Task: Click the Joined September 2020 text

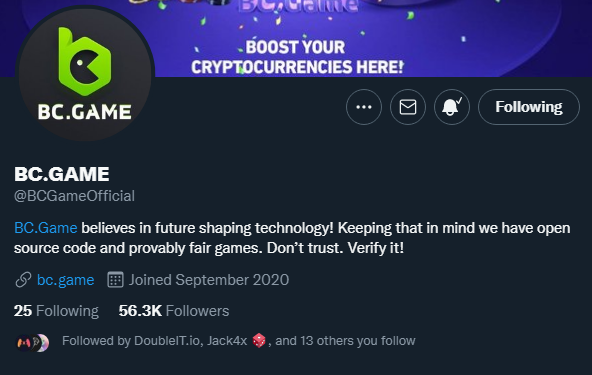Action: (209, 280)
